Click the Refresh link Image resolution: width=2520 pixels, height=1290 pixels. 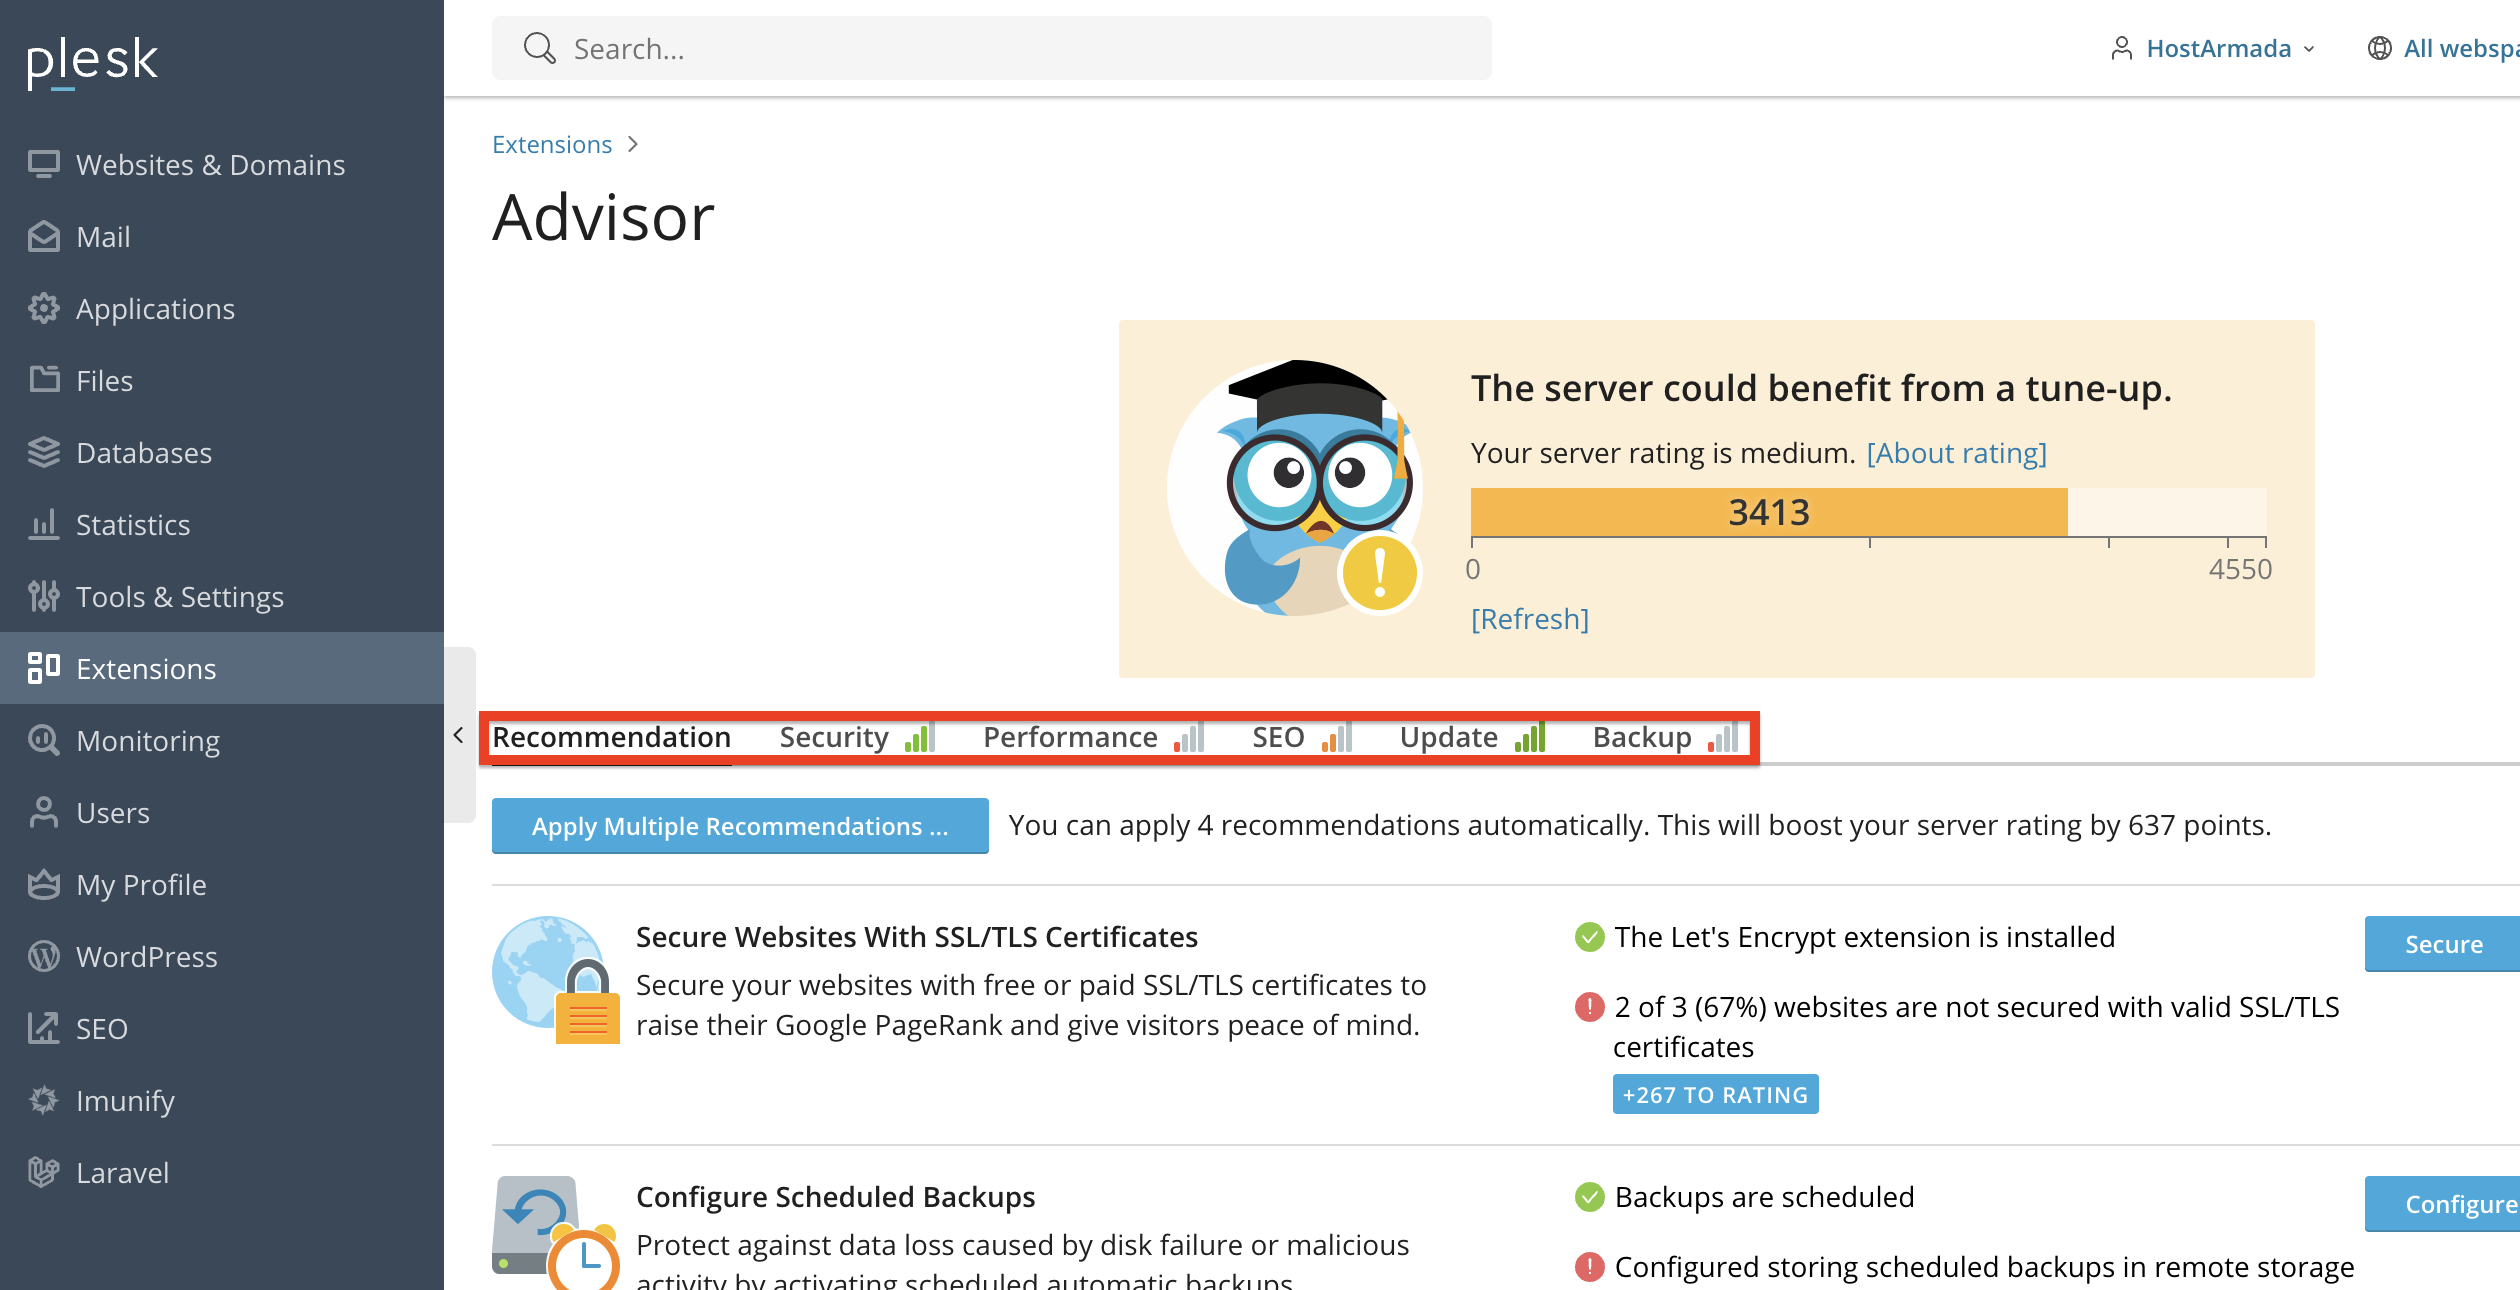click(1530, 619)
